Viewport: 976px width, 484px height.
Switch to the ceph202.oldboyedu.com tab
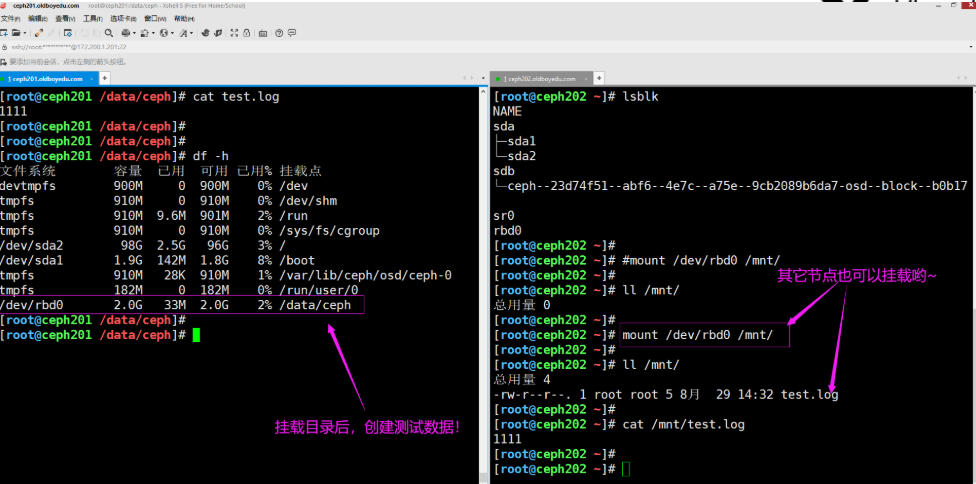coord(540,78)
